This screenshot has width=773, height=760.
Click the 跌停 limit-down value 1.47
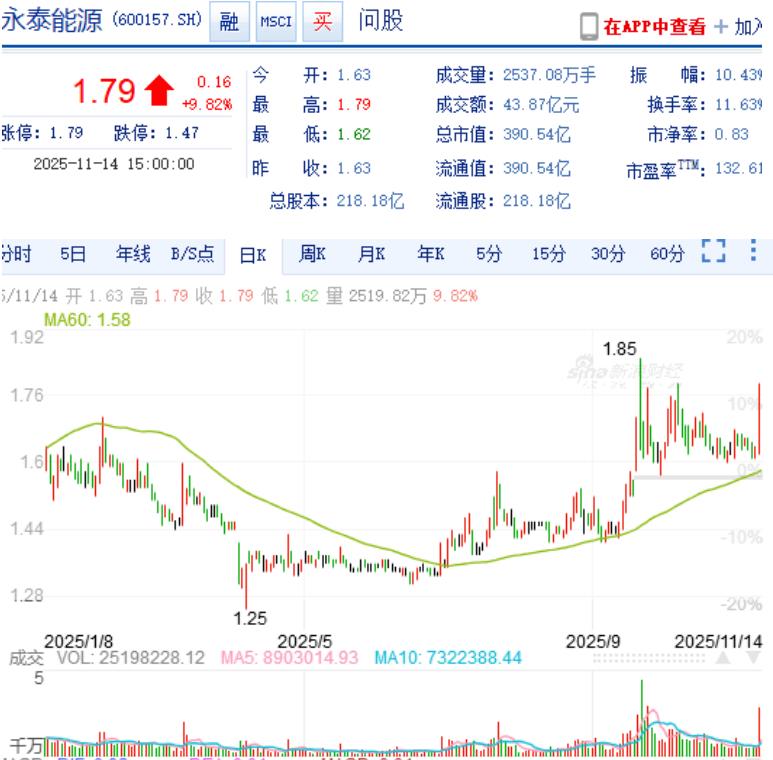pos(182,133)
